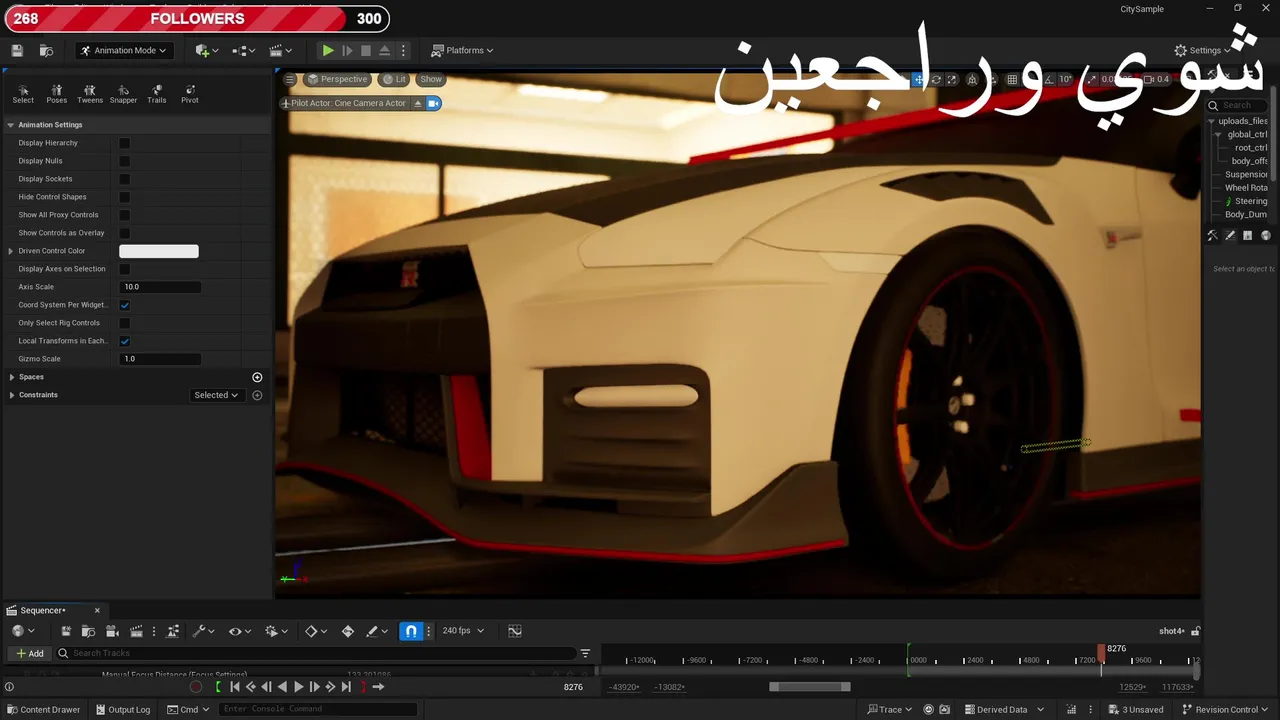
Task: Expand the Constraints section
Action: [11, 395]
